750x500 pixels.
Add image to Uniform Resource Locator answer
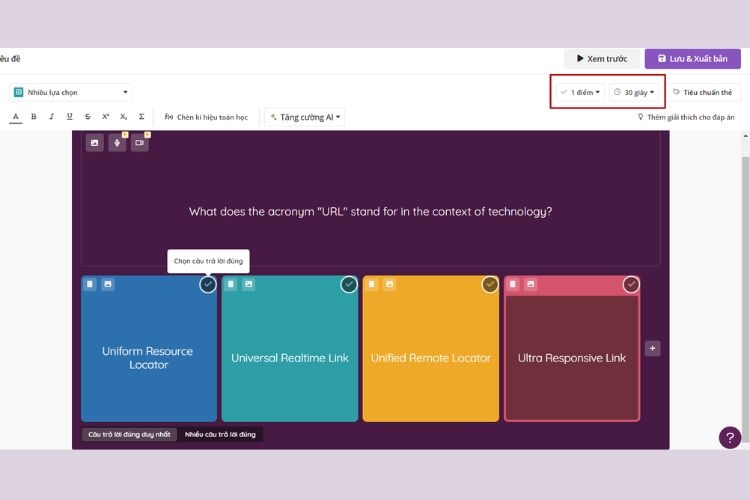108,284
